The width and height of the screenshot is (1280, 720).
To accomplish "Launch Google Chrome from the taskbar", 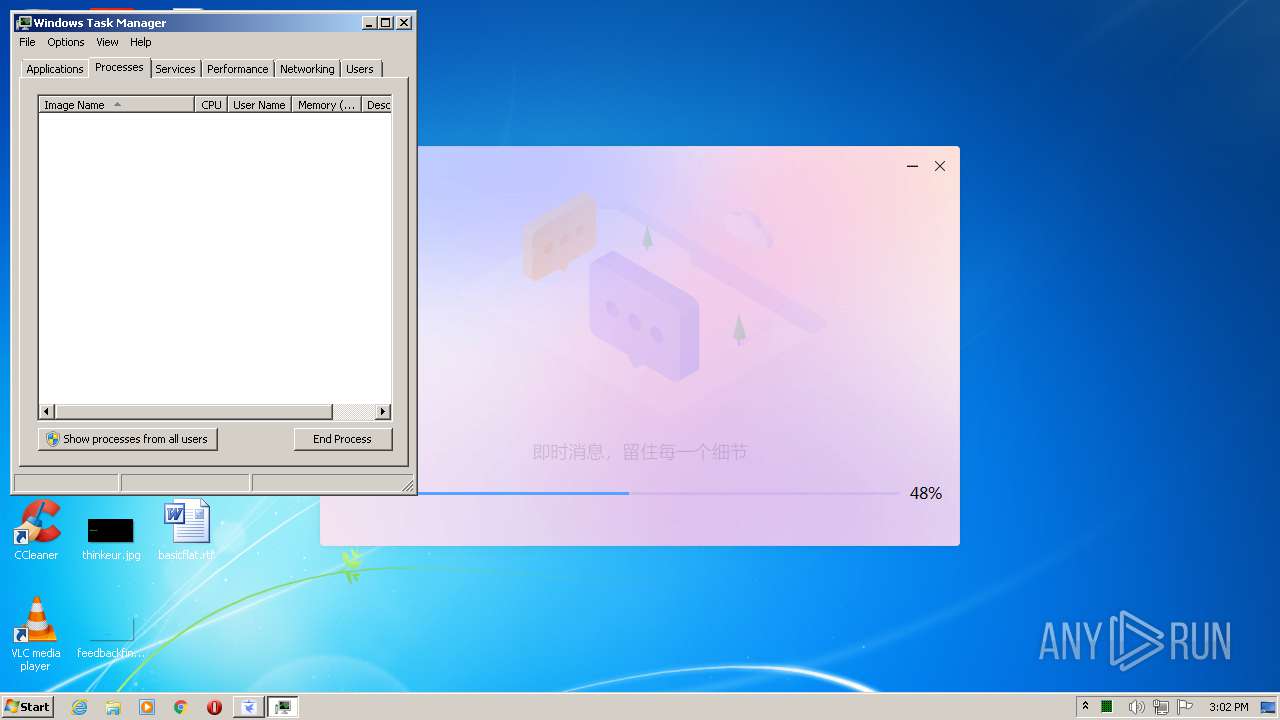I will pyautogui.click(x=181, y=707).
